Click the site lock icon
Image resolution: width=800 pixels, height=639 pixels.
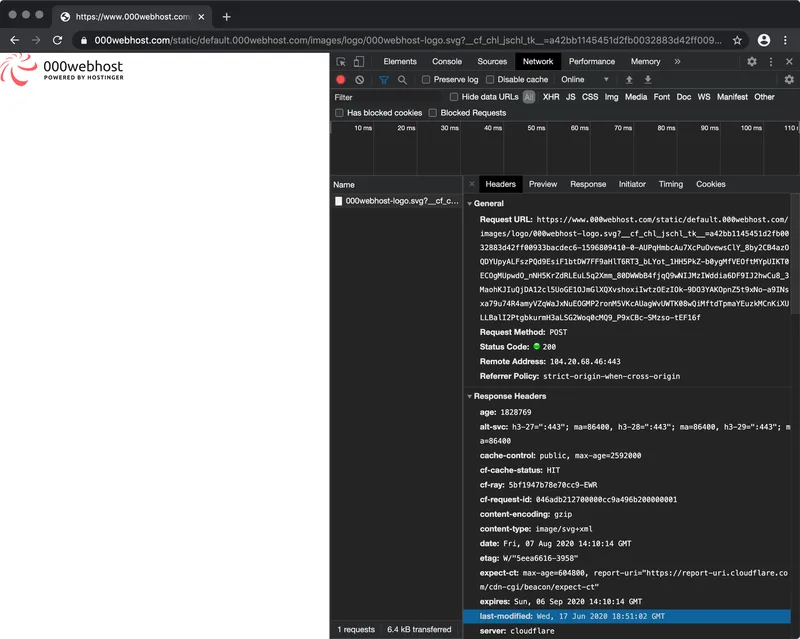coord(84,40)
